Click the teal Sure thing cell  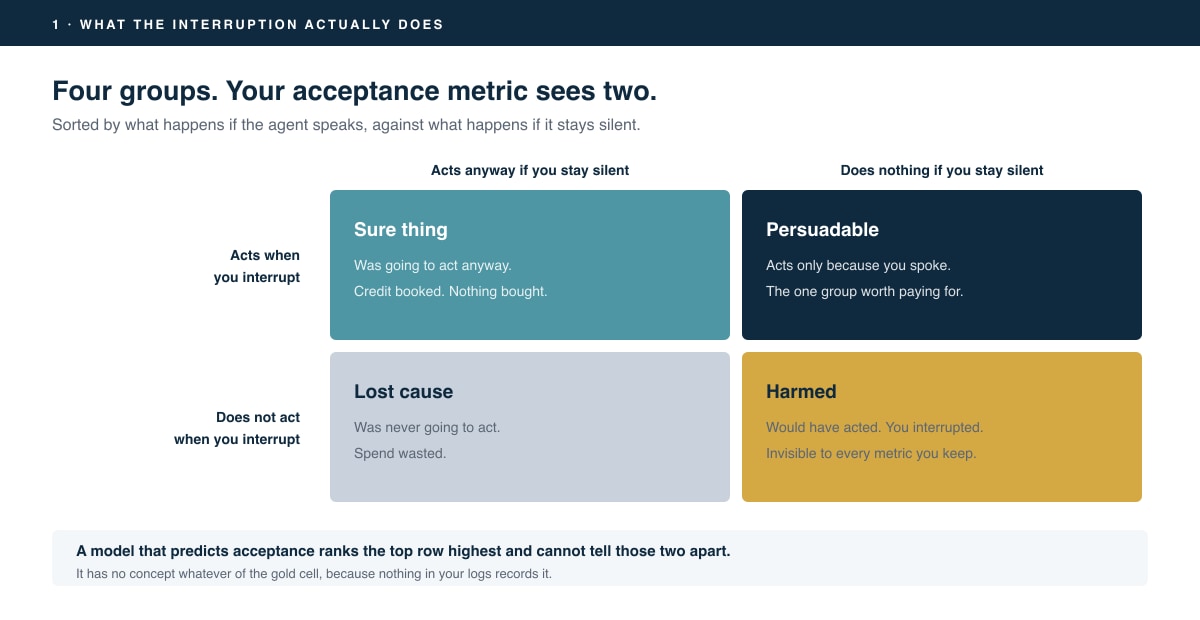pyautogui.click(x=530, y=265)
